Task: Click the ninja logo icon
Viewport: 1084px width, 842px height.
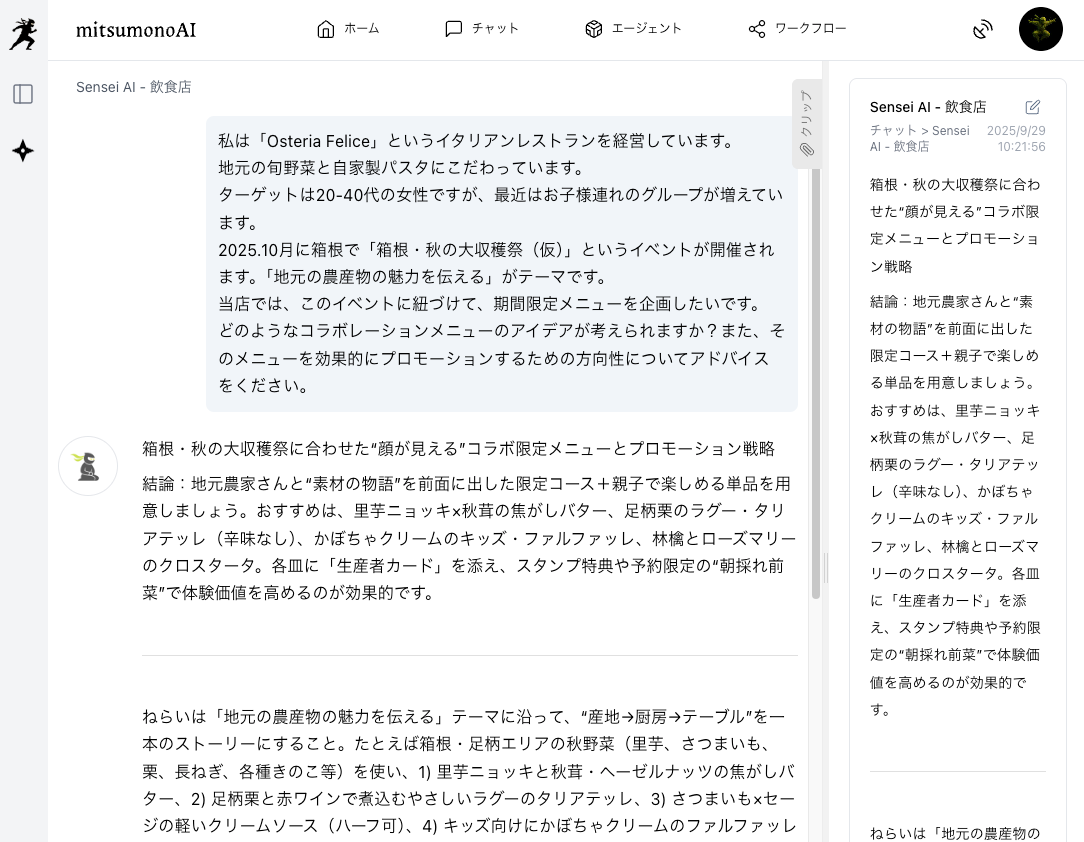Action: pos(23,31)
